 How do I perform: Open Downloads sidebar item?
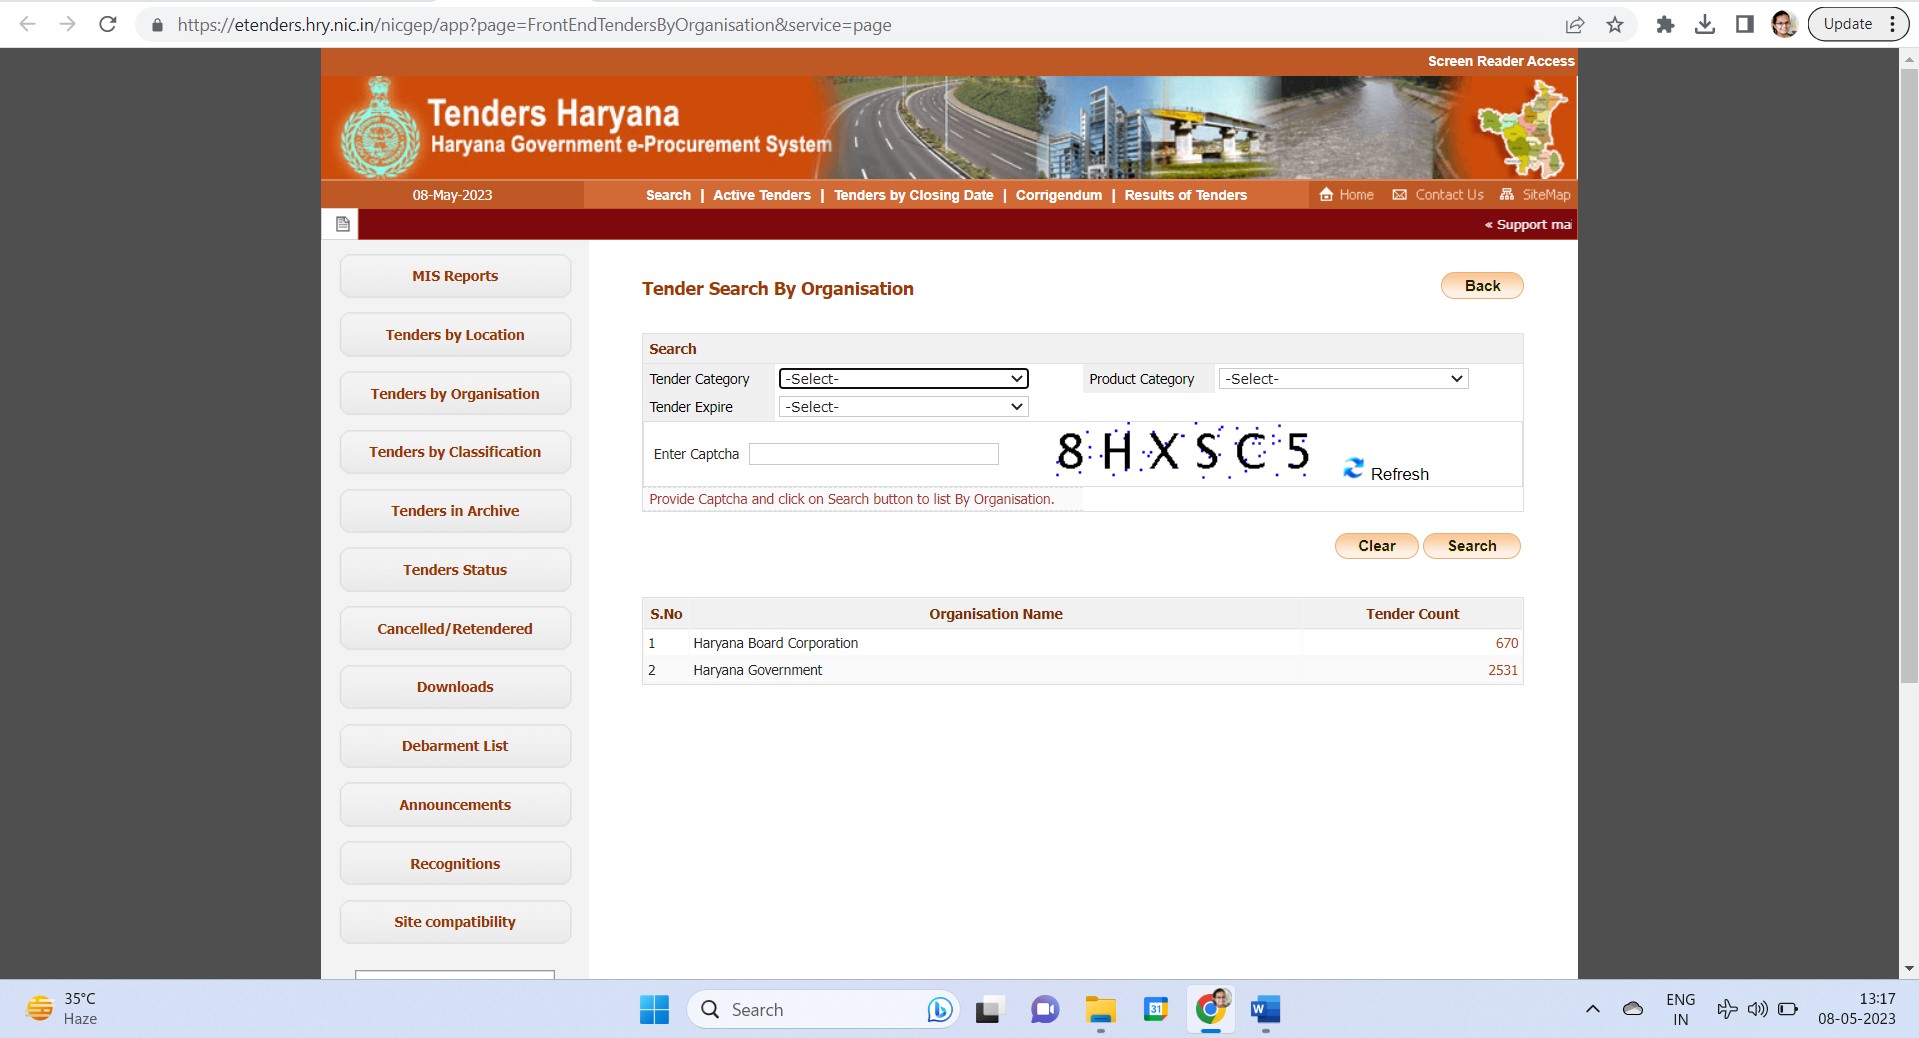point(455,687)
